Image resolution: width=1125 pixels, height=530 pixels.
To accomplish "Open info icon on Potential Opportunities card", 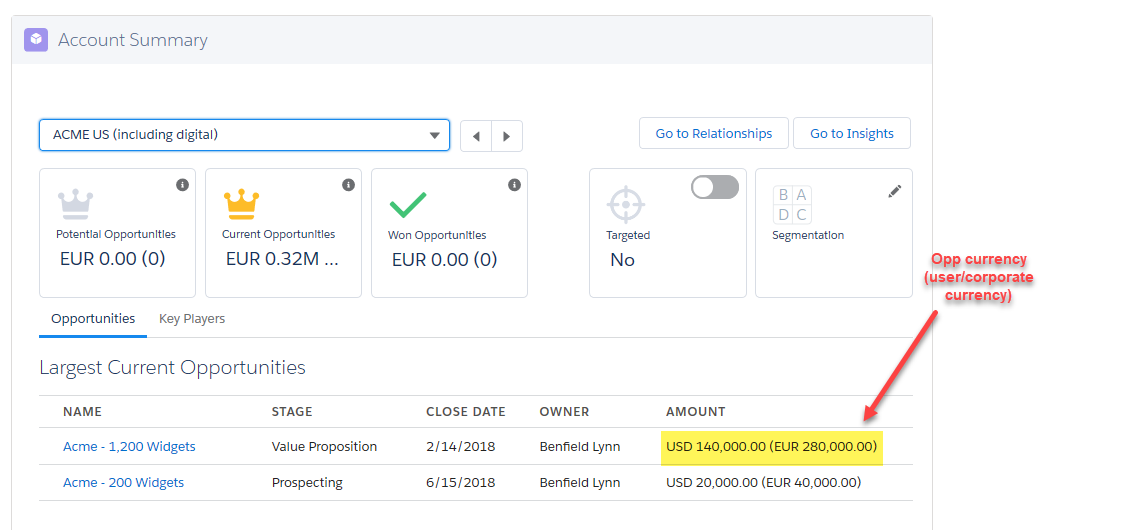I will (182, 185).
